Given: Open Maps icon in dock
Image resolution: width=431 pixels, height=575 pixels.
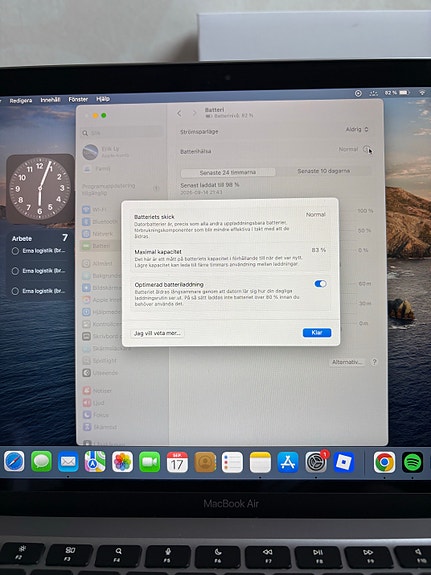Looking at the screenshot, I should [x=95, y=461].
